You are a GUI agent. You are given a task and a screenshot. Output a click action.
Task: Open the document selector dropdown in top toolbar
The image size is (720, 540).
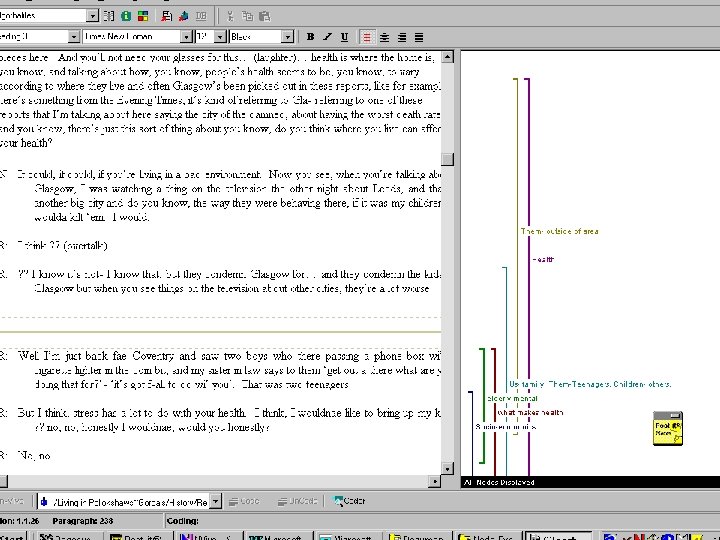point(92,16)
